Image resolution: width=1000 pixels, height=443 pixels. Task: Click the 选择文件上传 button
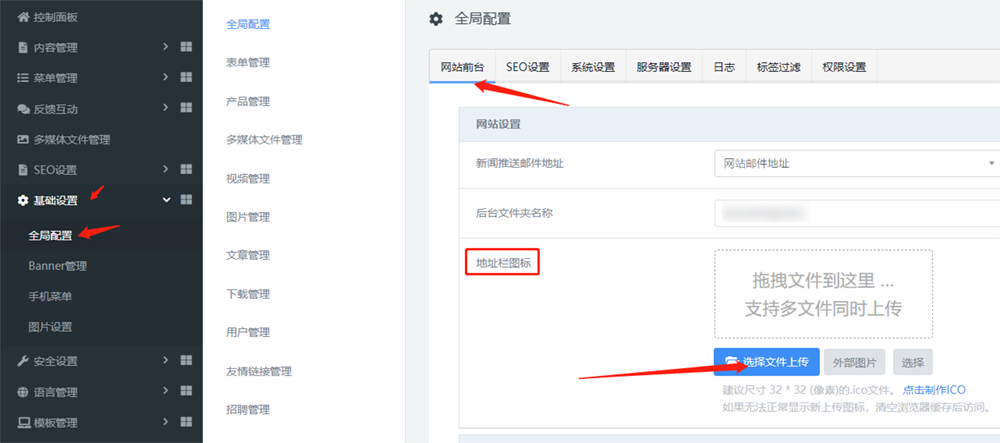click(767, 362)
